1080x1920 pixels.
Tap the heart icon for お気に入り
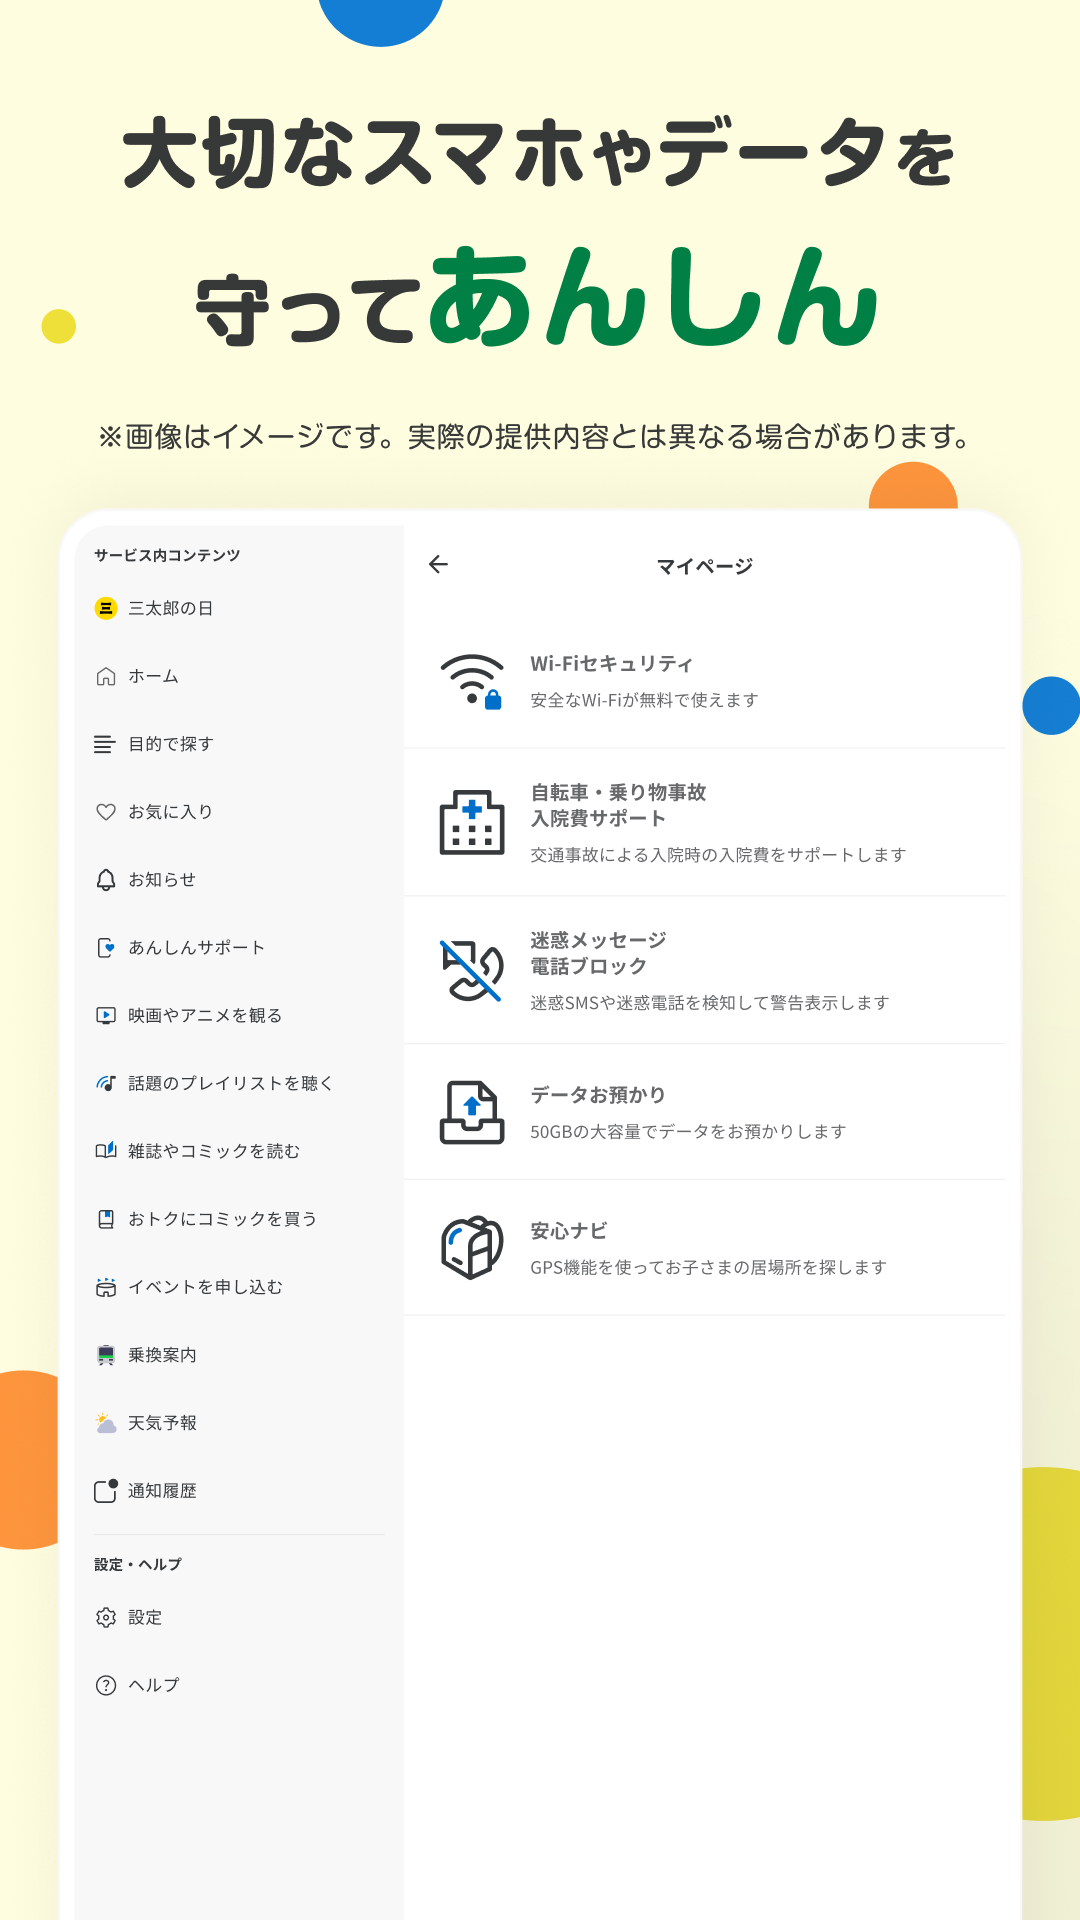106,812
